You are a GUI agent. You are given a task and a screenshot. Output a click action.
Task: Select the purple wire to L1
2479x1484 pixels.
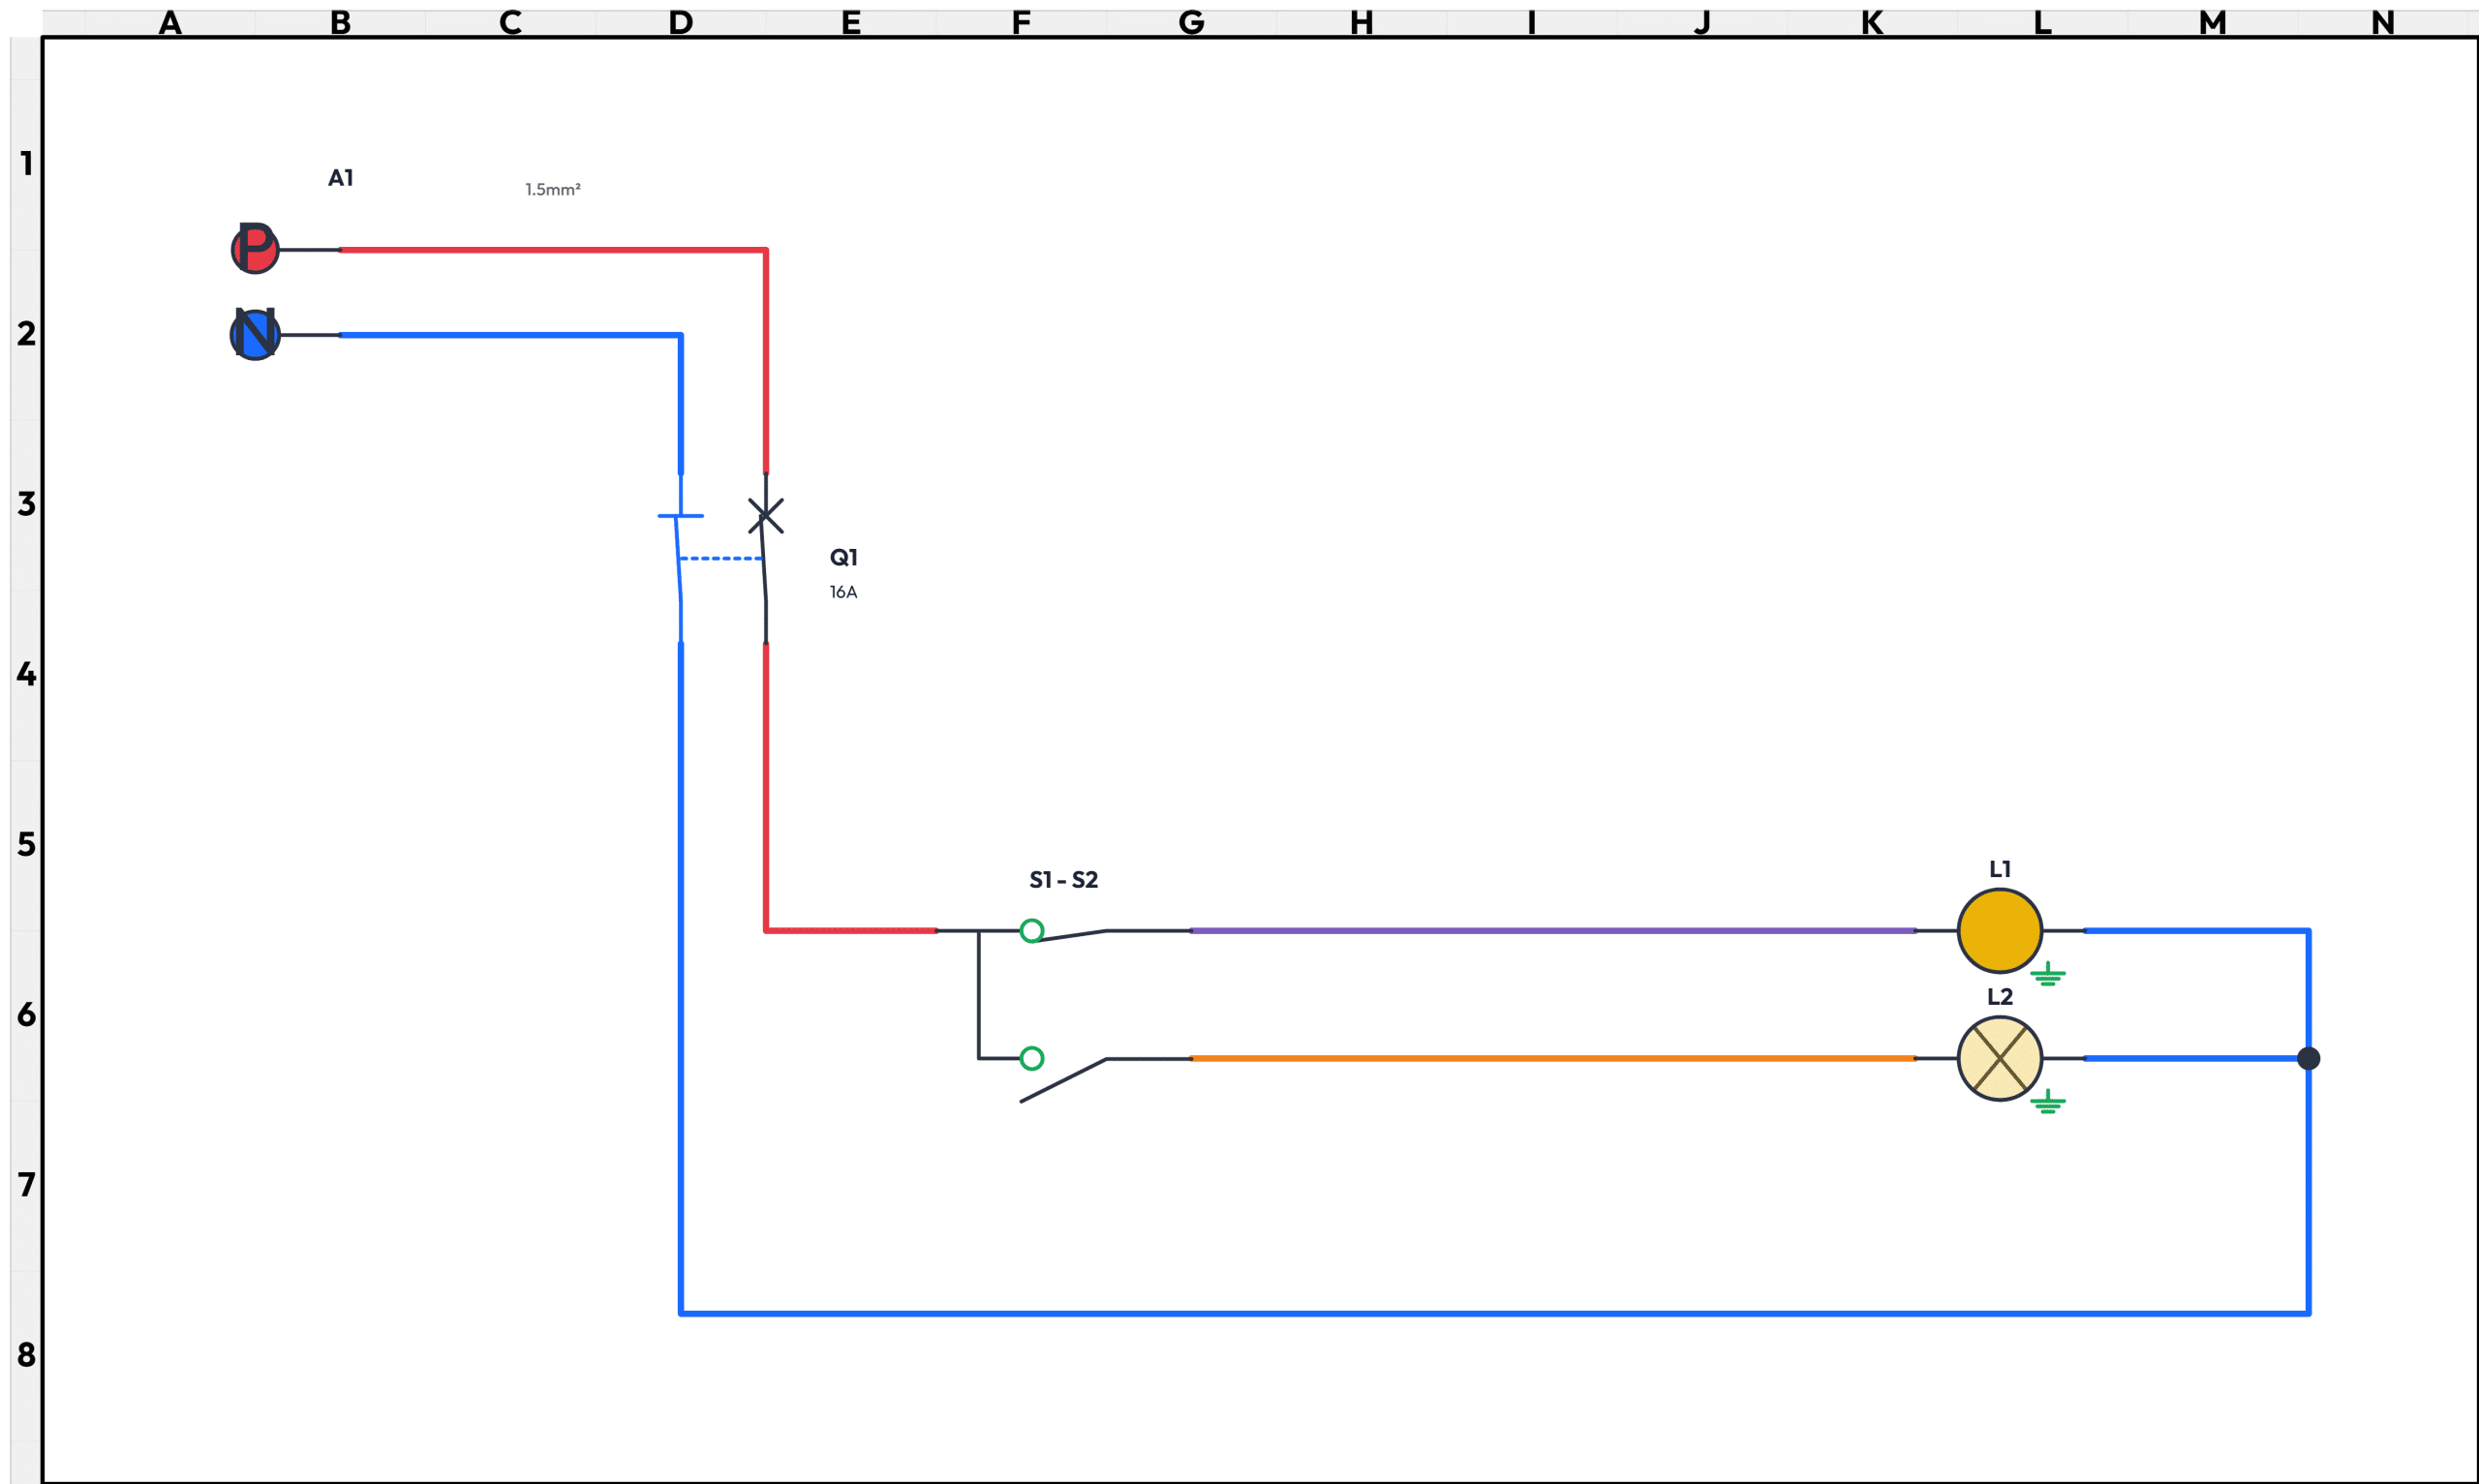coord(1550,931)
